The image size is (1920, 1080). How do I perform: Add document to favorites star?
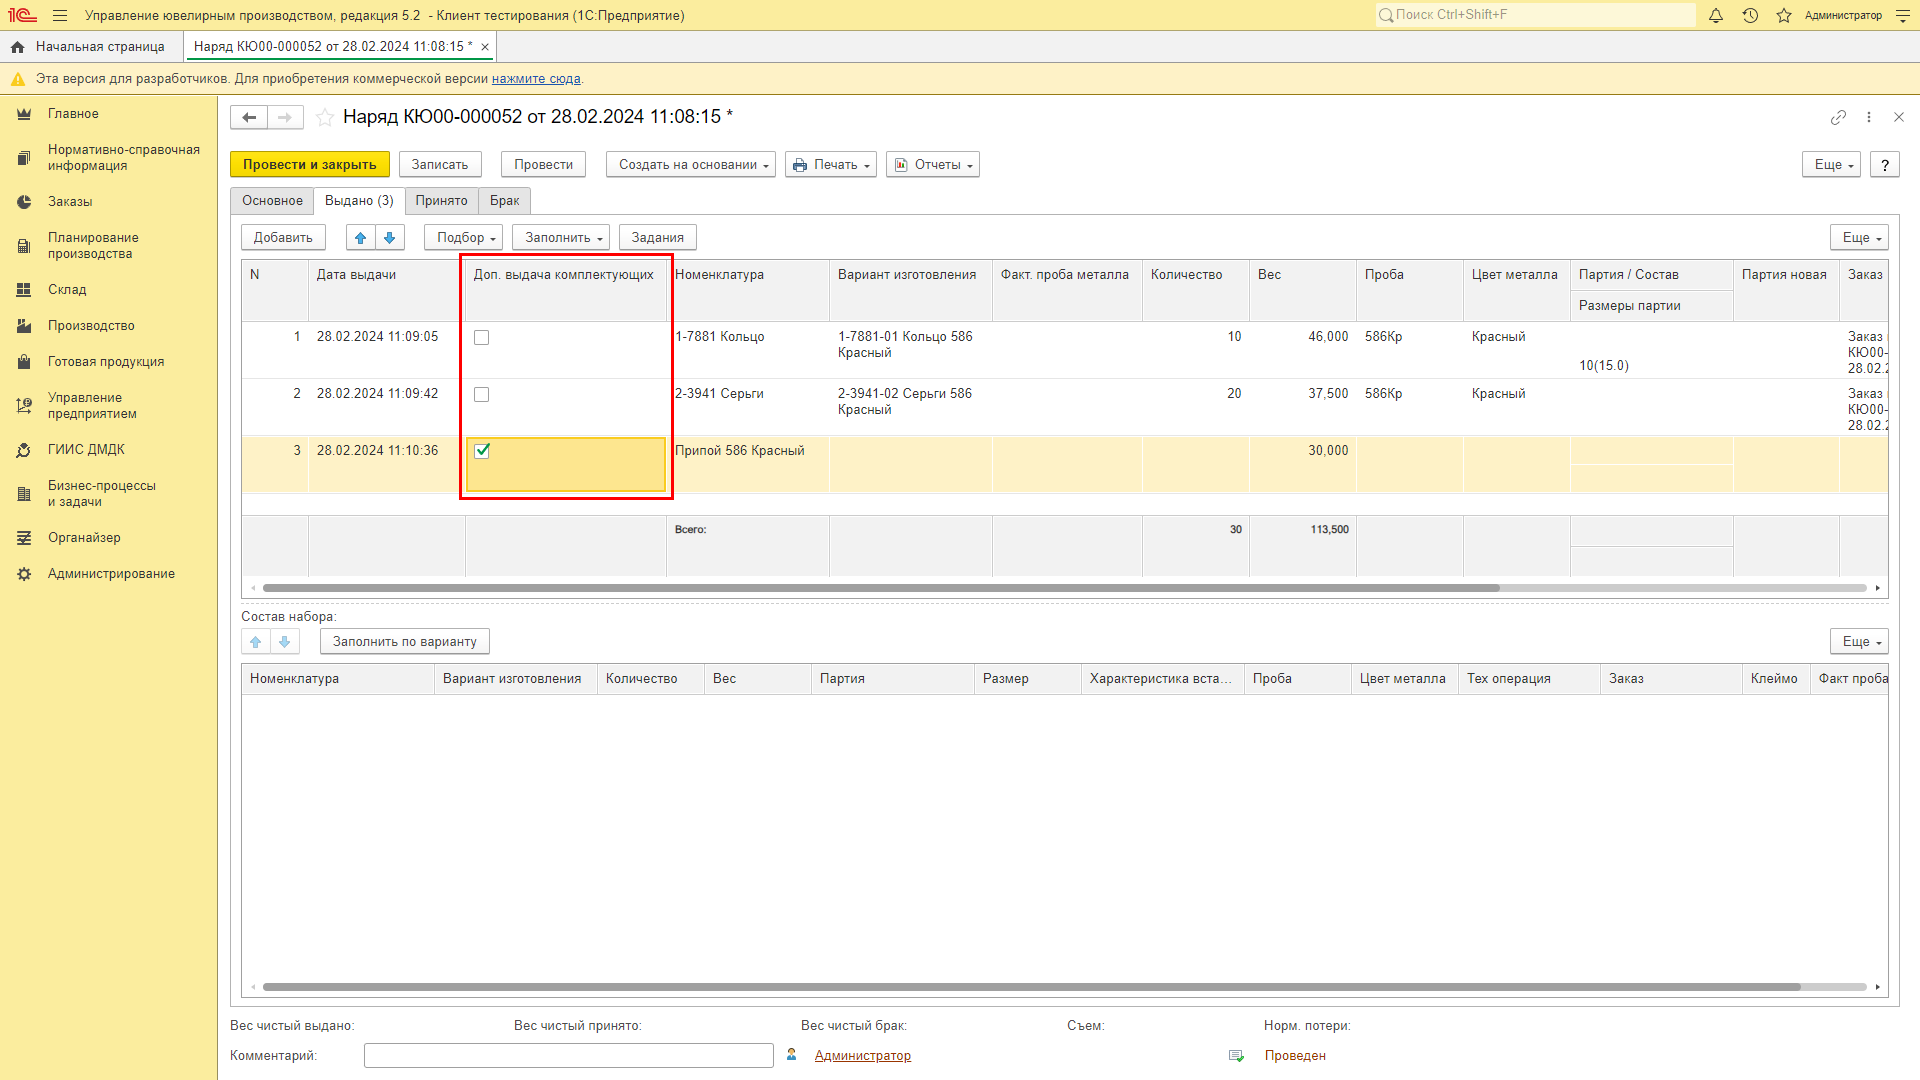click(x=325, y=117)
